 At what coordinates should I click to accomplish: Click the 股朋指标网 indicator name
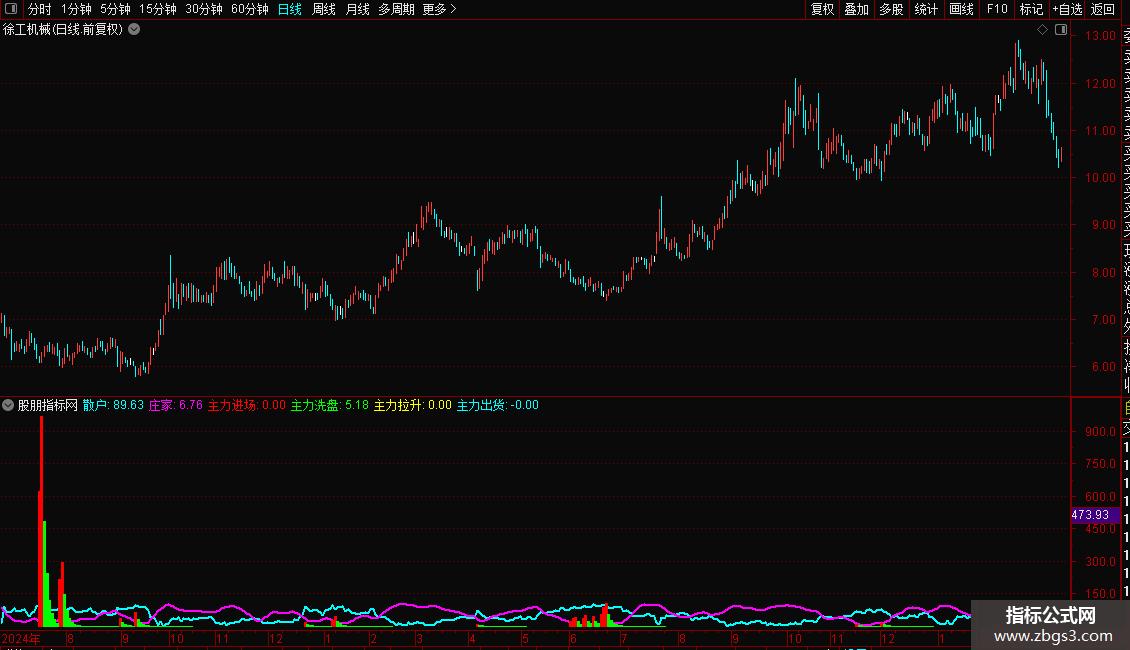48,405
